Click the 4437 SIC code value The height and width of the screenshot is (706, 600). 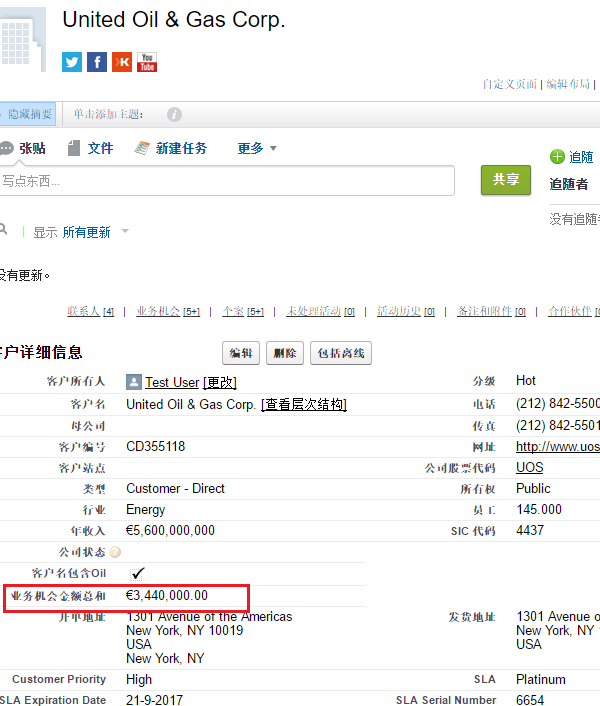point(530,530)
